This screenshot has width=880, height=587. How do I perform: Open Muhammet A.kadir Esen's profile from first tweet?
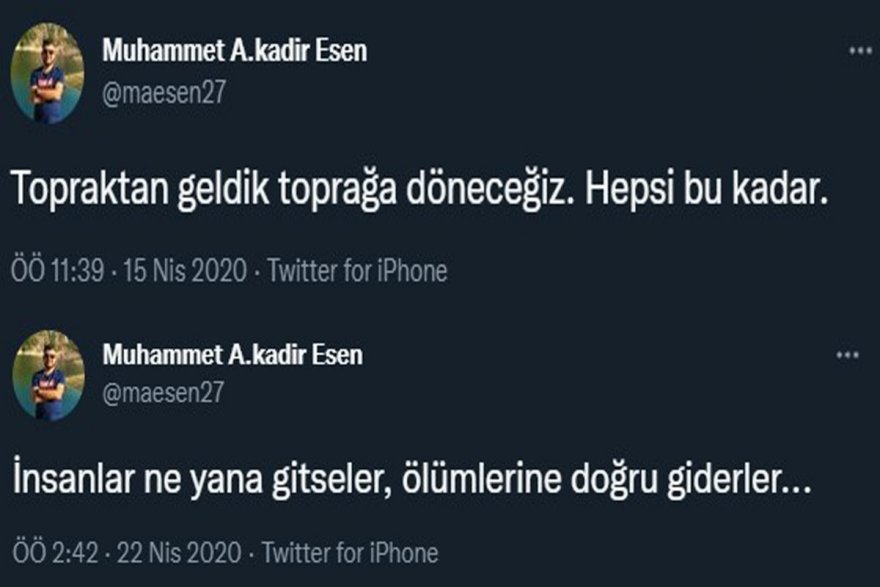click(234, 51)
